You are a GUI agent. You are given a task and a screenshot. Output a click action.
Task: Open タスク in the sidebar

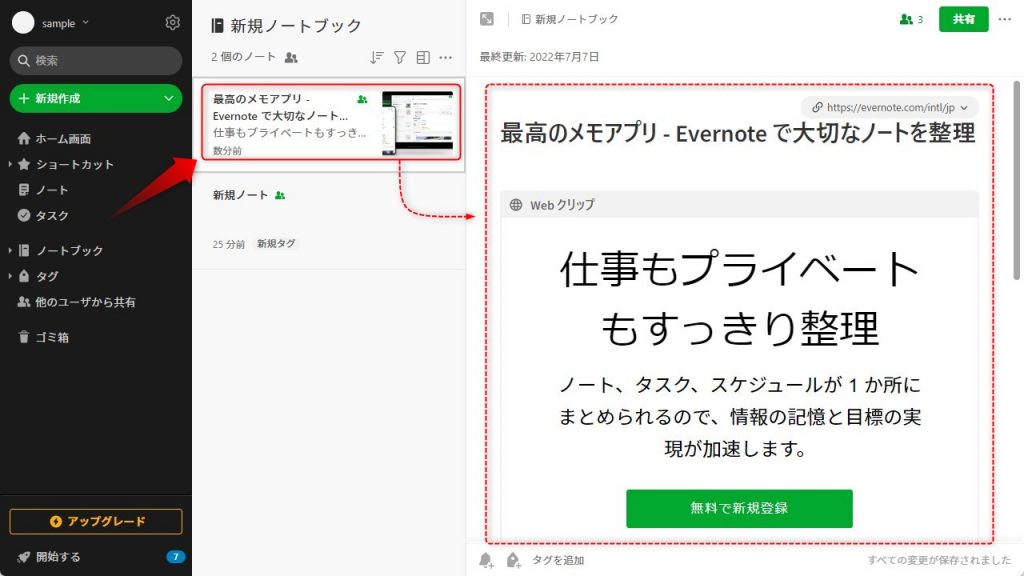(x=52, y=216)
